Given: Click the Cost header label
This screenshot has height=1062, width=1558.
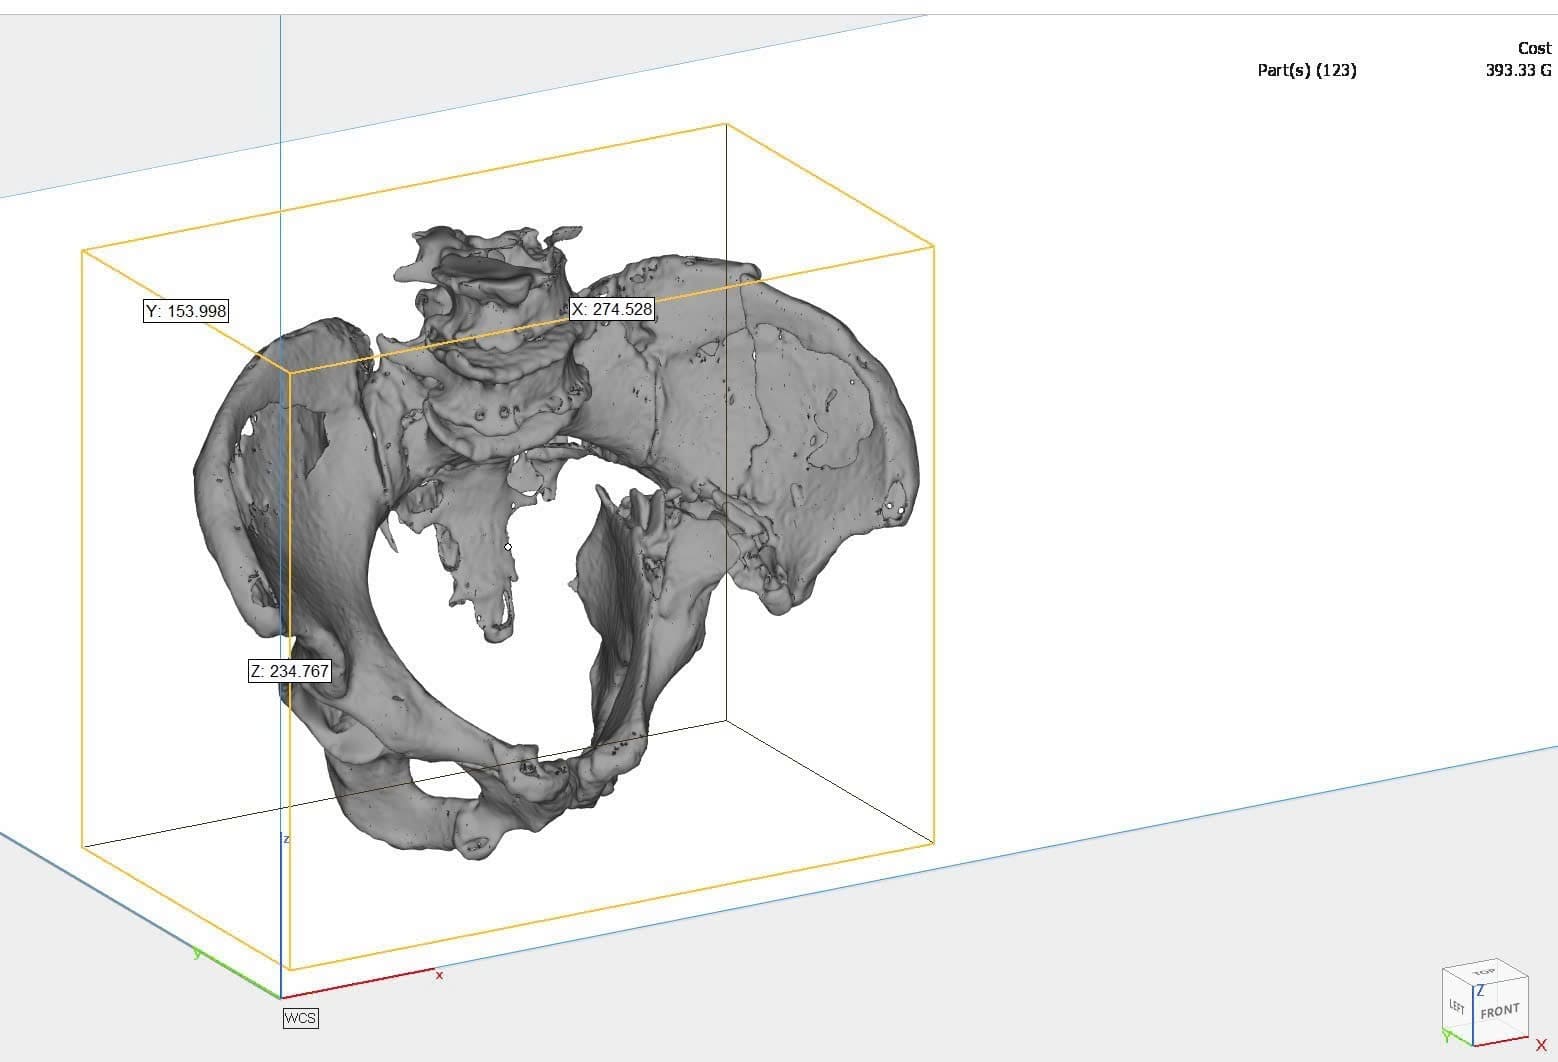Looking at the screenshot, I should 1534,48.
